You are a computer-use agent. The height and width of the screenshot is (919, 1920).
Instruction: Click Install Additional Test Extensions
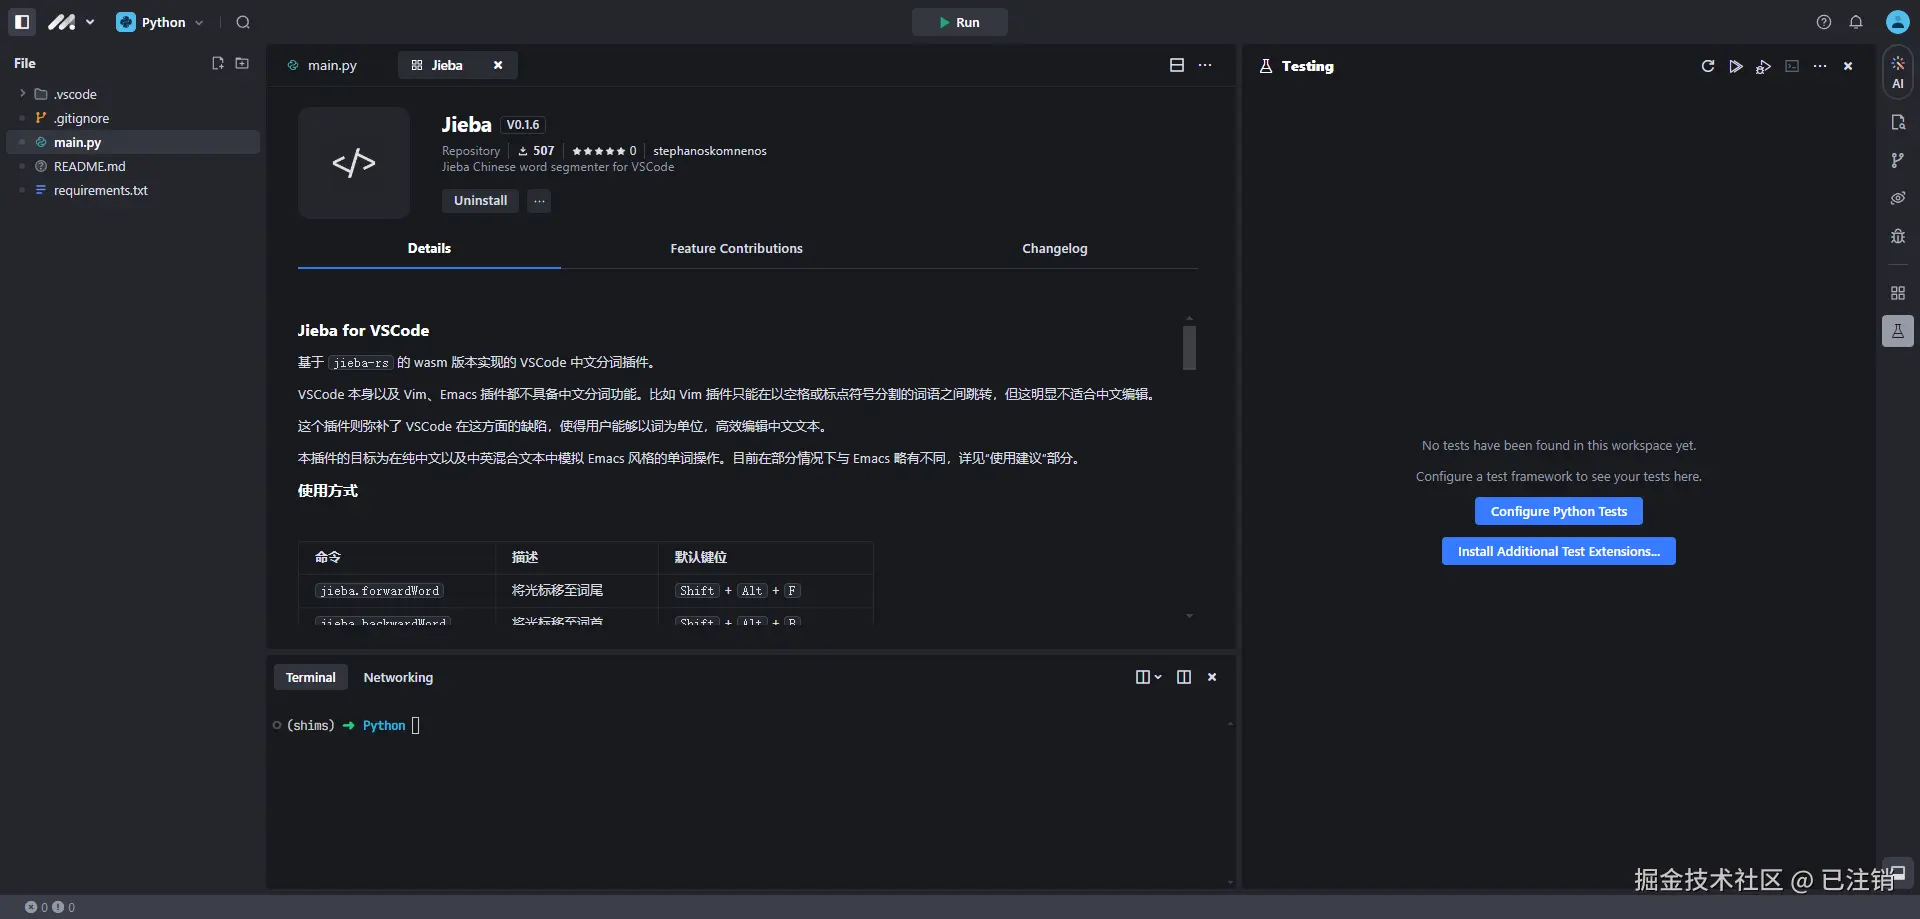click(1559, 551)
